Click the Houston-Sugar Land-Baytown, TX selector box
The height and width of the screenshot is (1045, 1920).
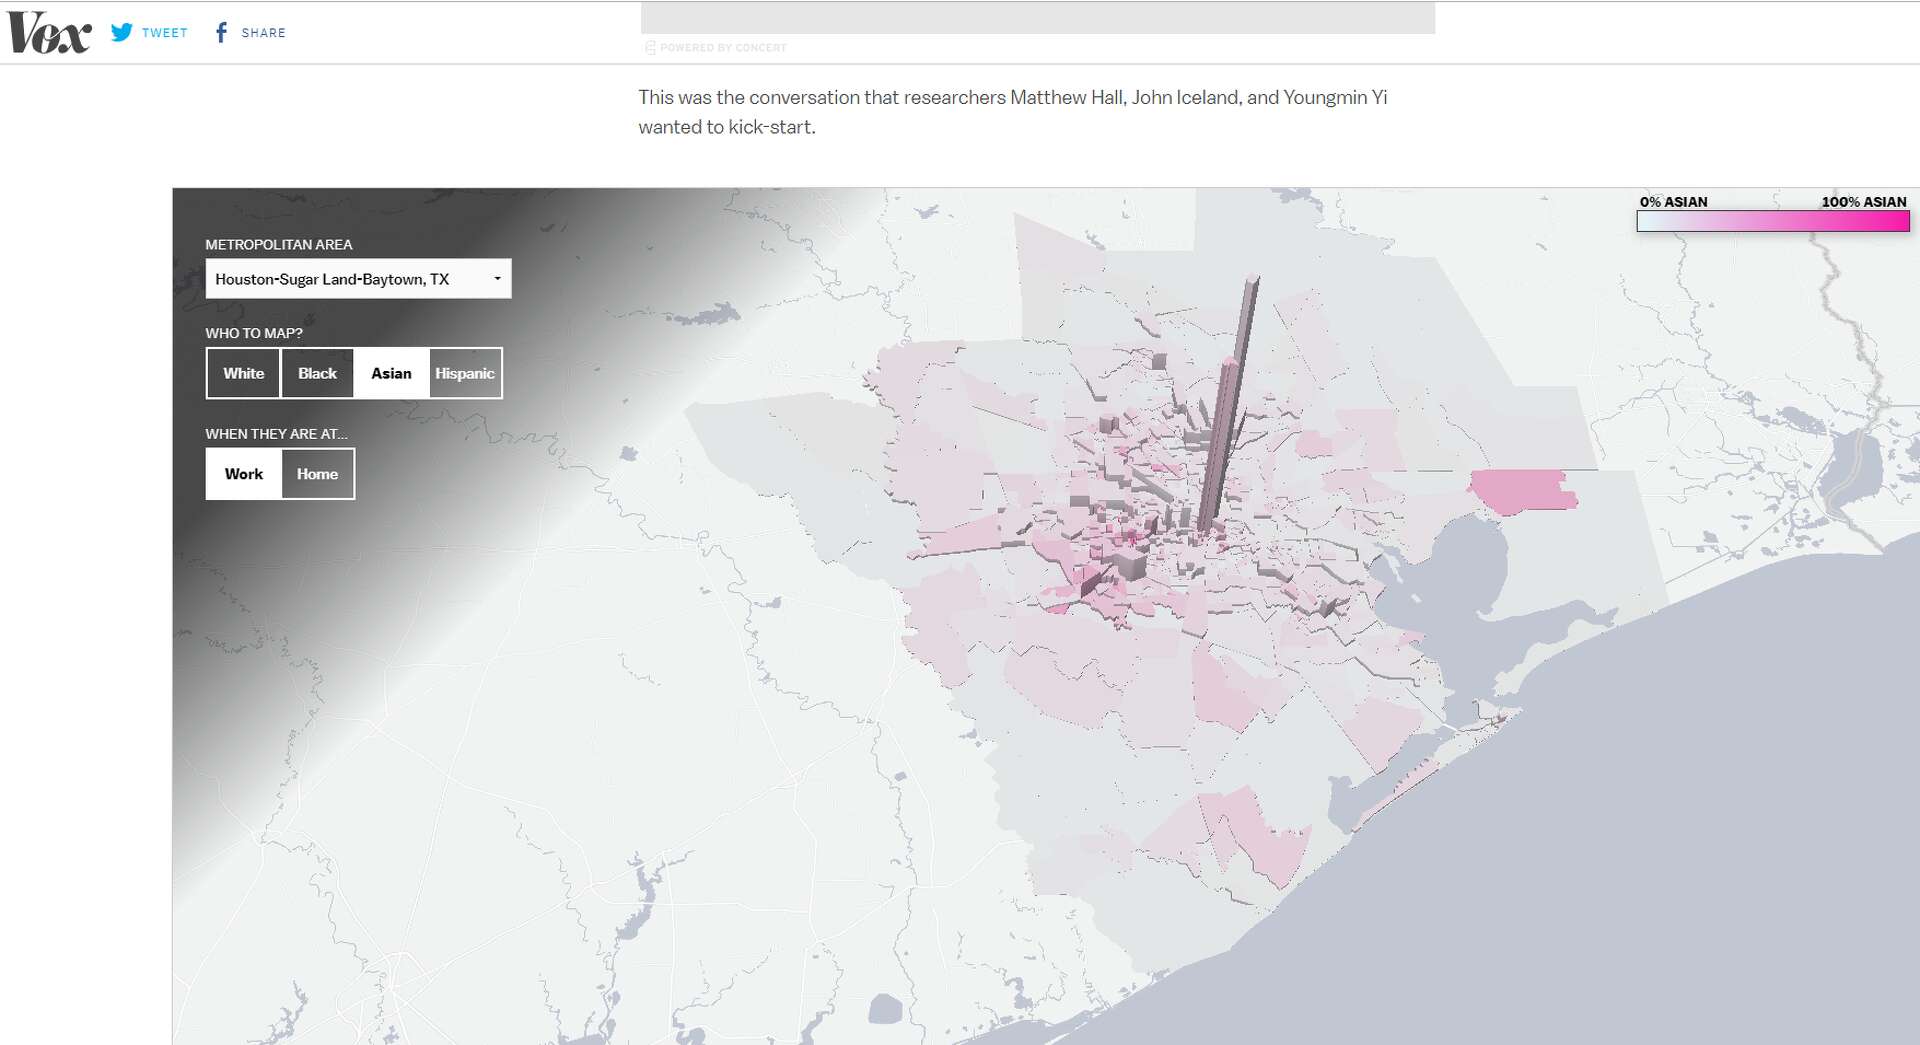point(358,278)
